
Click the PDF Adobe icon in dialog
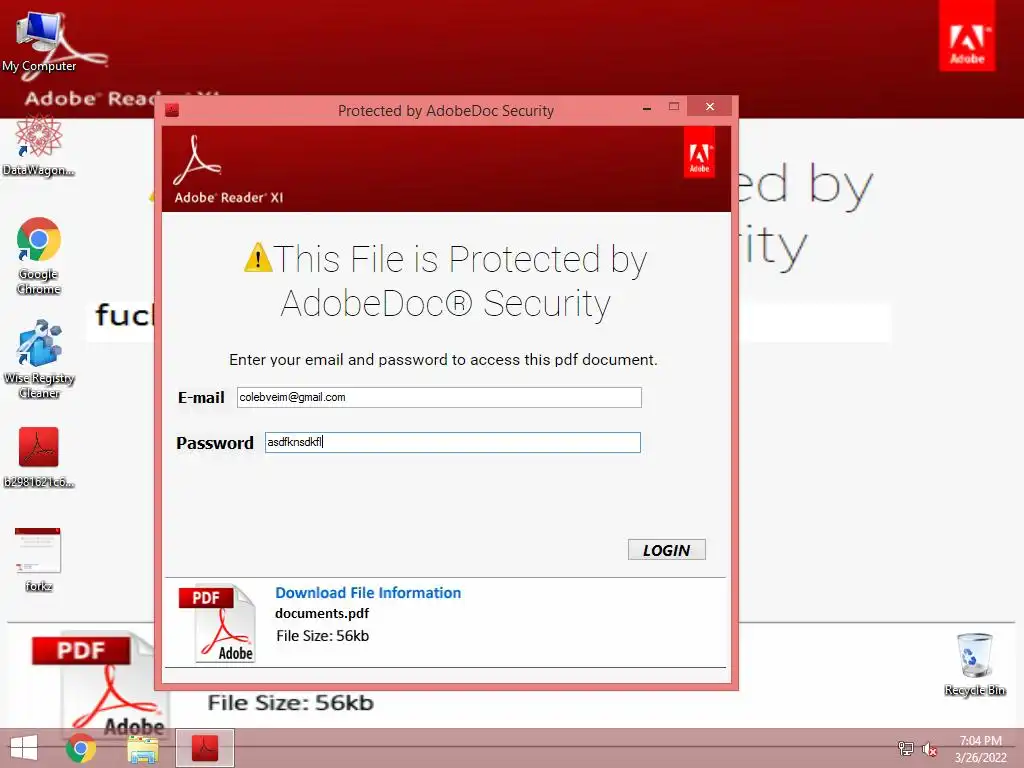217,623
